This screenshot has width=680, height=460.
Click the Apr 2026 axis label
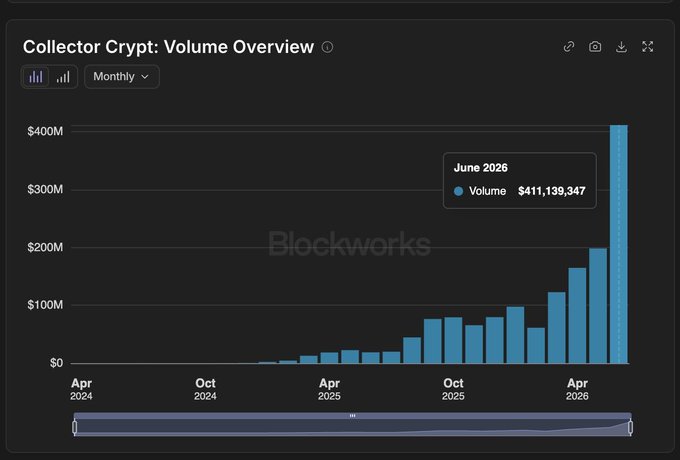[577, 389]
